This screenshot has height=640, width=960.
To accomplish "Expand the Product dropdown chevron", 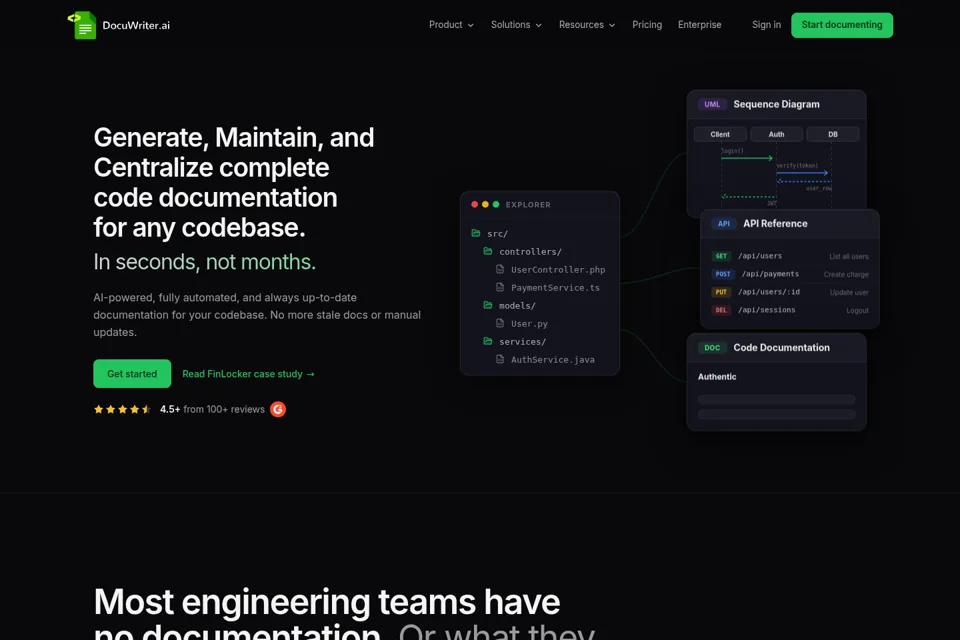I will coord(471,25).
